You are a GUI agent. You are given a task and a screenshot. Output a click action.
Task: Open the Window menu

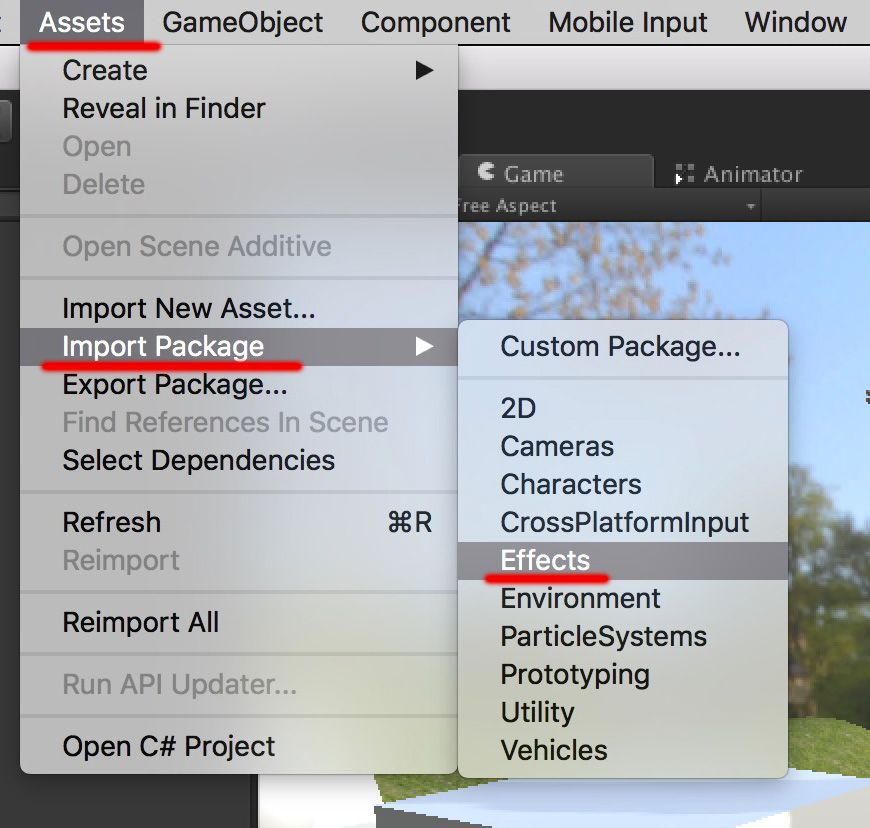click(x=796, y=22)
